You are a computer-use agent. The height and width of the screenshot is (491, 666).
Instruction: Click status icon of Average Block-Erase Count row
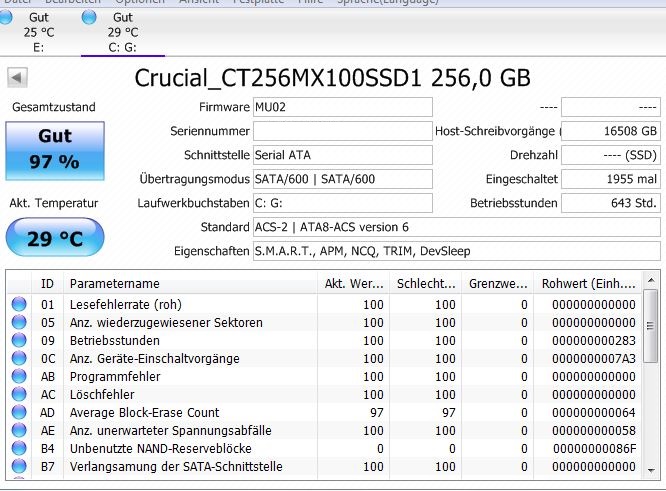[19, 412]
